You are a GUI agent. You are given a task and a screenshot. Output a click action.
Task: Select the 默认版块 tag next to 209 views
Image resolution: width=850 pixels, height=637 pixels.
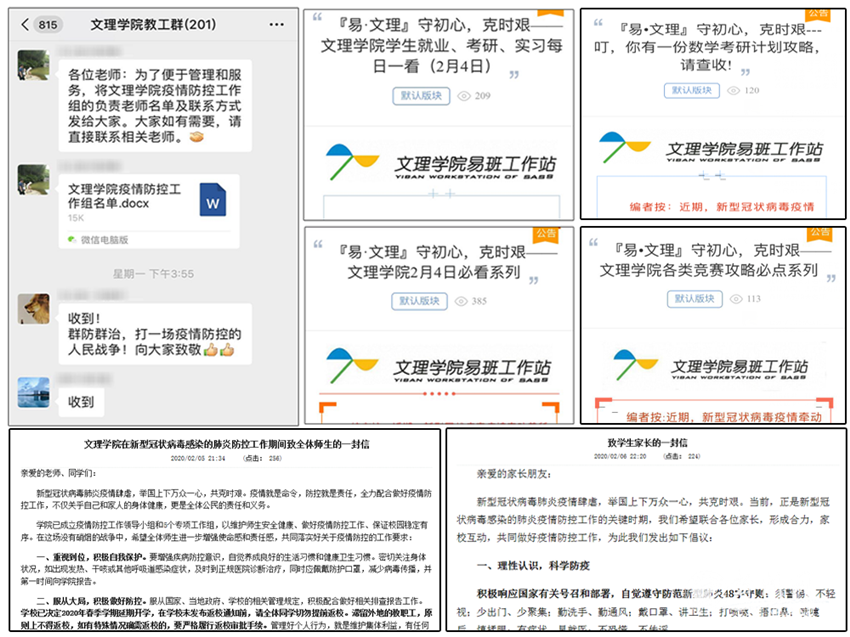click(x=420, y=96)
